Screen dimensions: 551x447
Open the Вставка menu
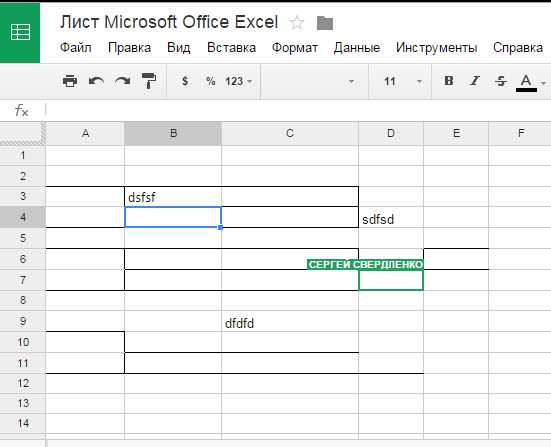click(231, 47)
